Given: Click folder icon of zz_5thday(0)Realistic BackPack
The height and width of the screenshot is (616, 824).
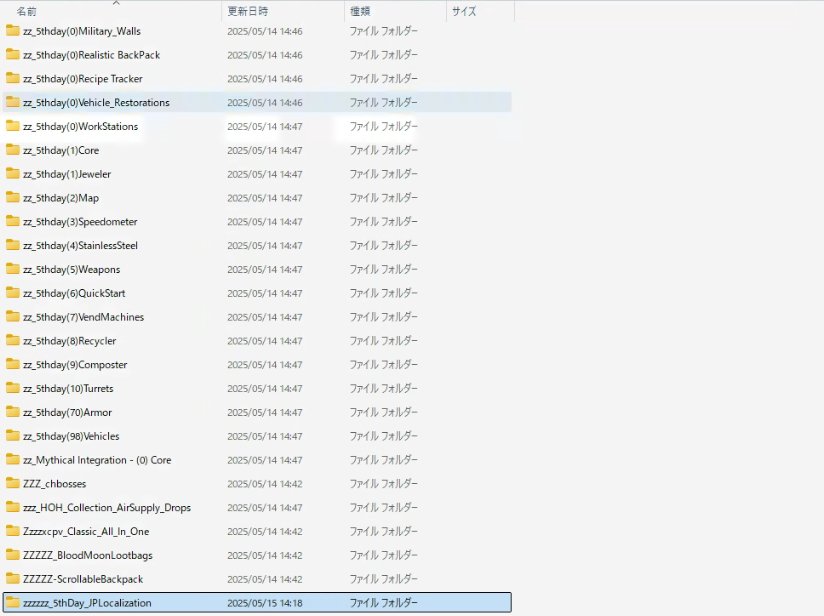Looking at the screenshot, I should pyautogui.click(x=13, y=55).
